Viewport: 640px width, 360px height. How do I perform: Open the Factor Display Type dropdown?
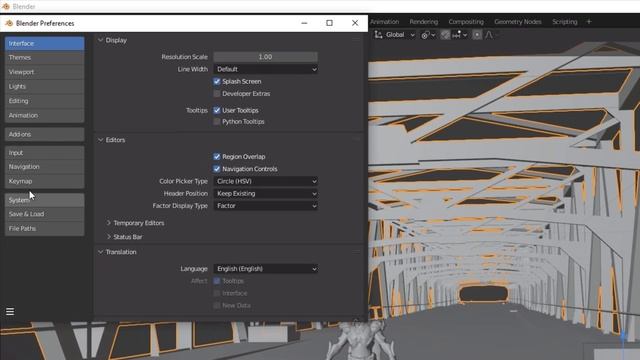[266, 206]
